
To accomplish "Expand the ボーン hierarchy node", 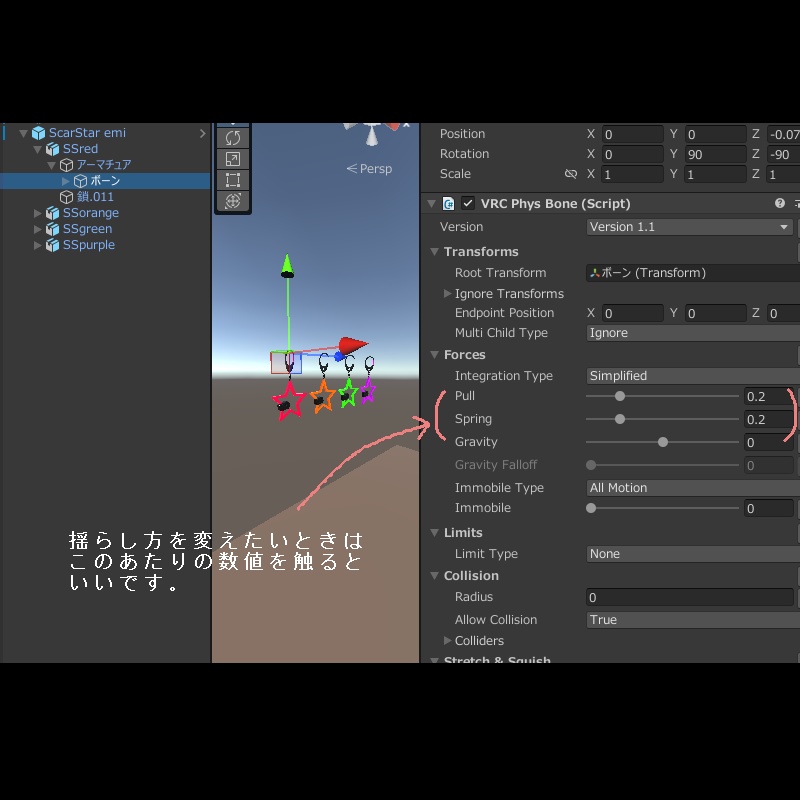I will pos(65,181).
